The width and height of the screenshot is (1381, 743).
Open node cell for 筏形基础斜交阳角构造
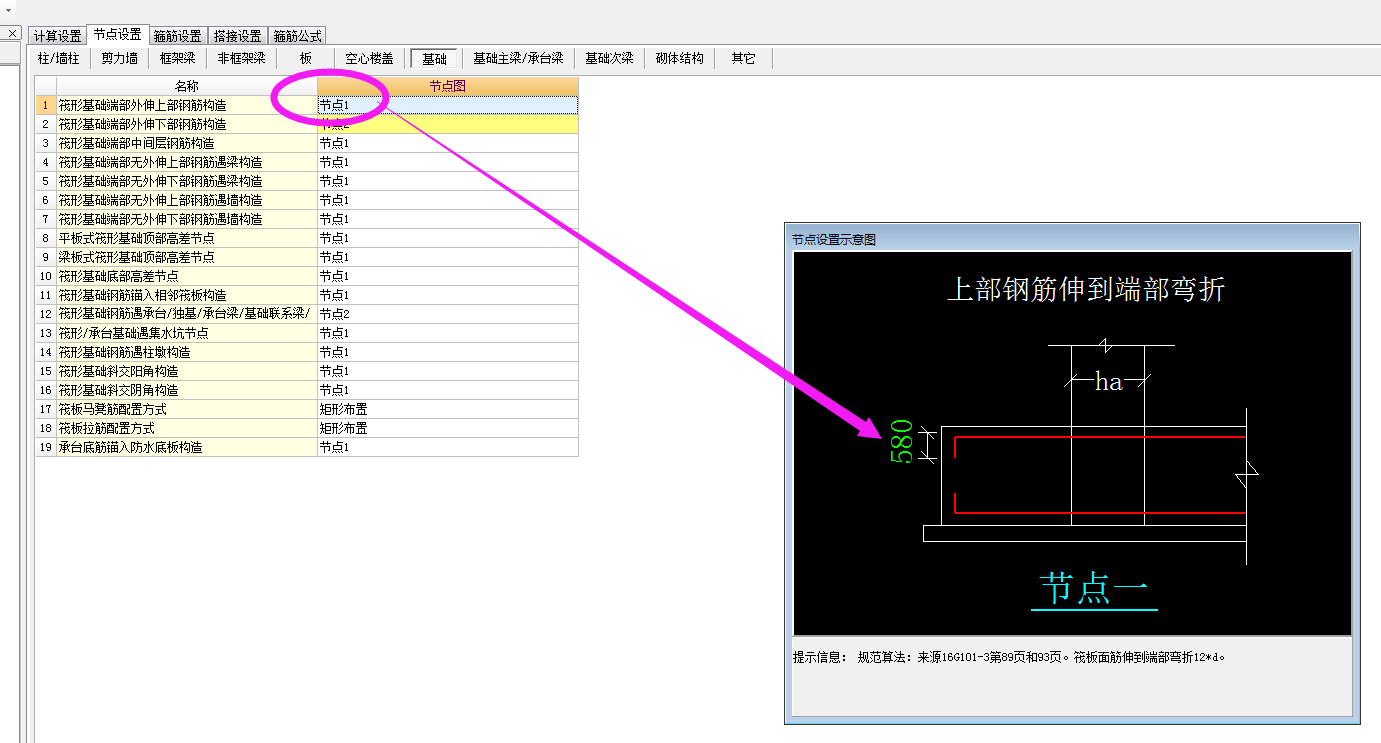point(448,371)
